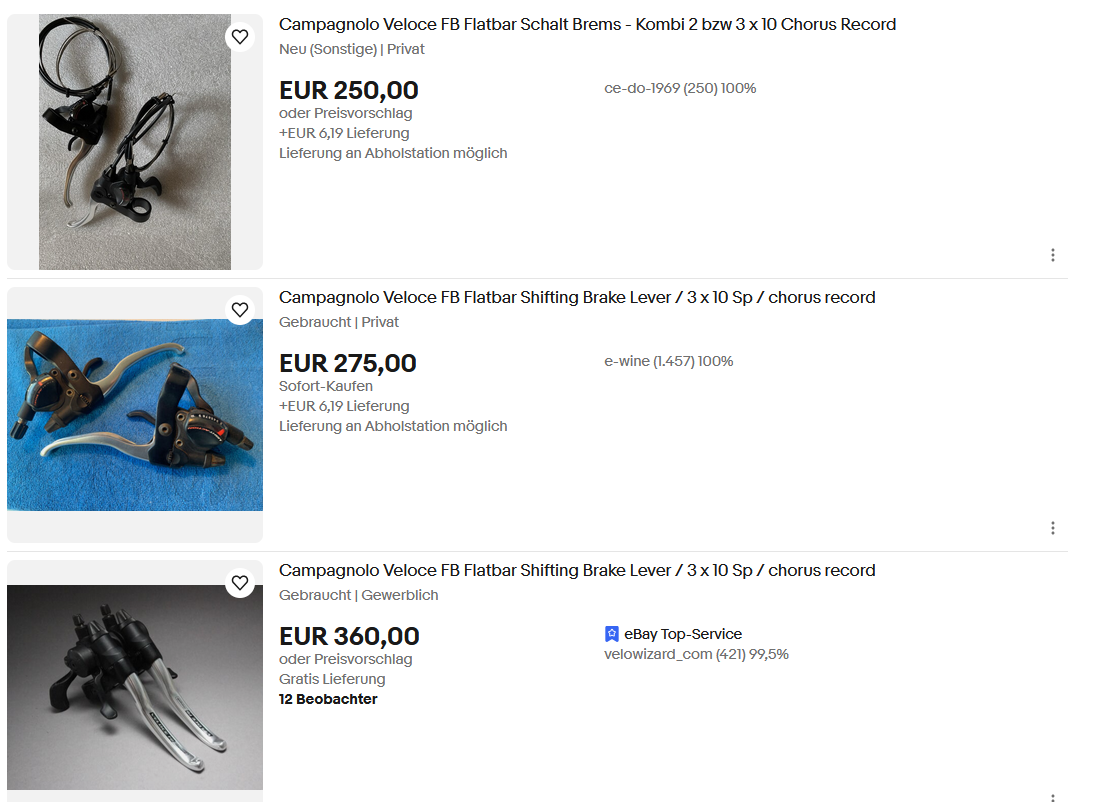This screenshot has height=802, width=1103.
Task: Add the EUR 250,00 listing to watchlist
Action: click(240, 38)
